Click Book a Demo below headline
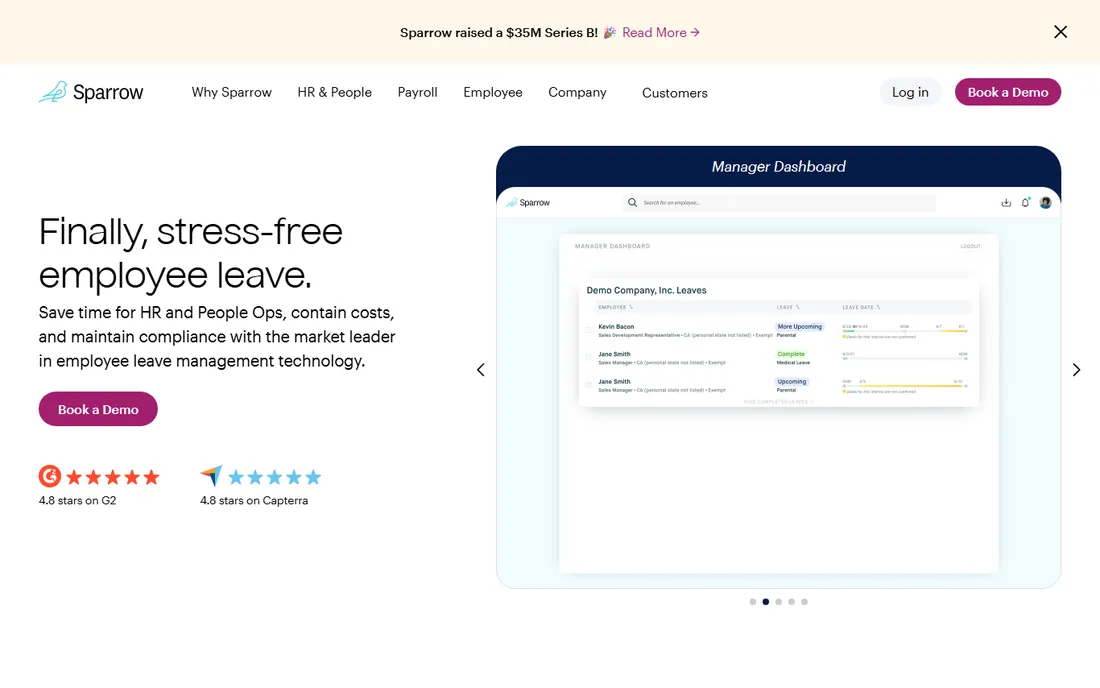The width and height of the screenshot is (1100, 688). [98, 409]
